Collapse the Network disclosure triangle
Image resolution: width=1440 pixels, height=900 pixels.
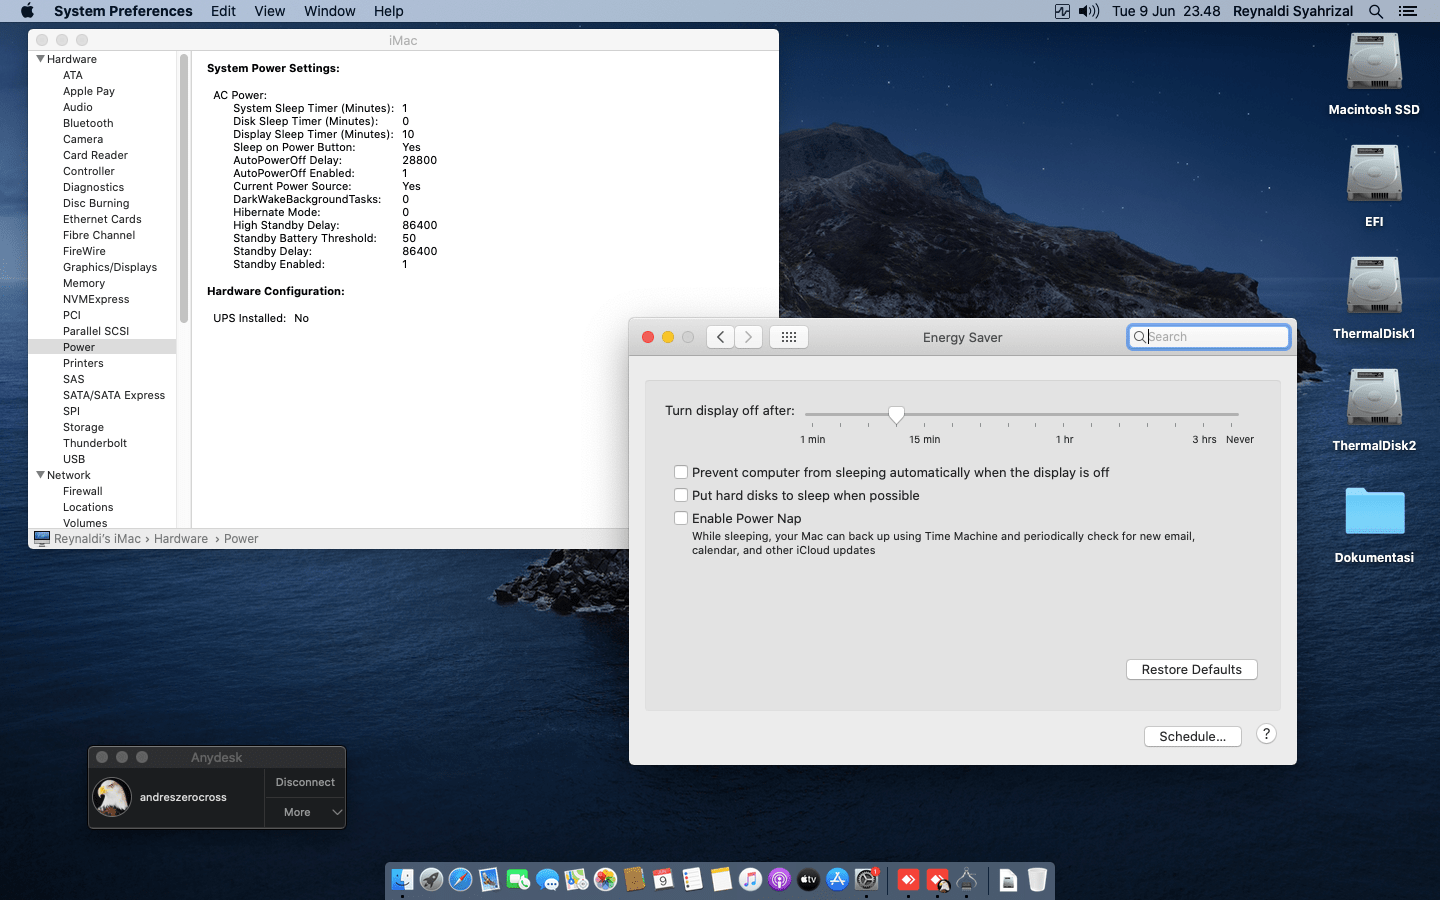pyautogui.click(x=41, y=475)
